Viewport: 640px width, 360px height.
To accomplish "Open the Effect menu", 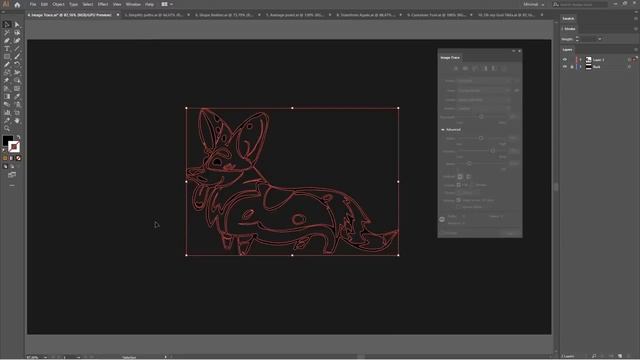I will 103,4.
